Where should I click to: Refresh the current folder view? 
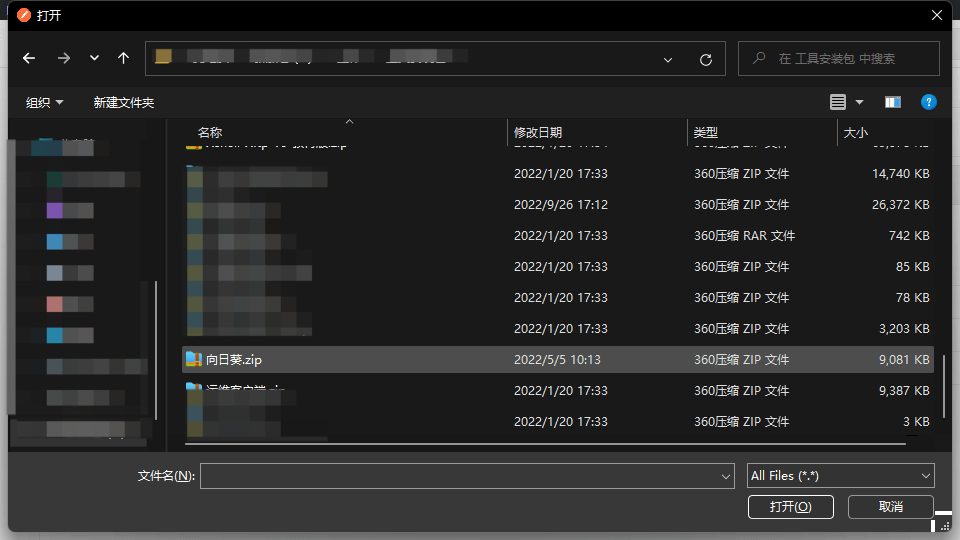[x=706, y=59]
